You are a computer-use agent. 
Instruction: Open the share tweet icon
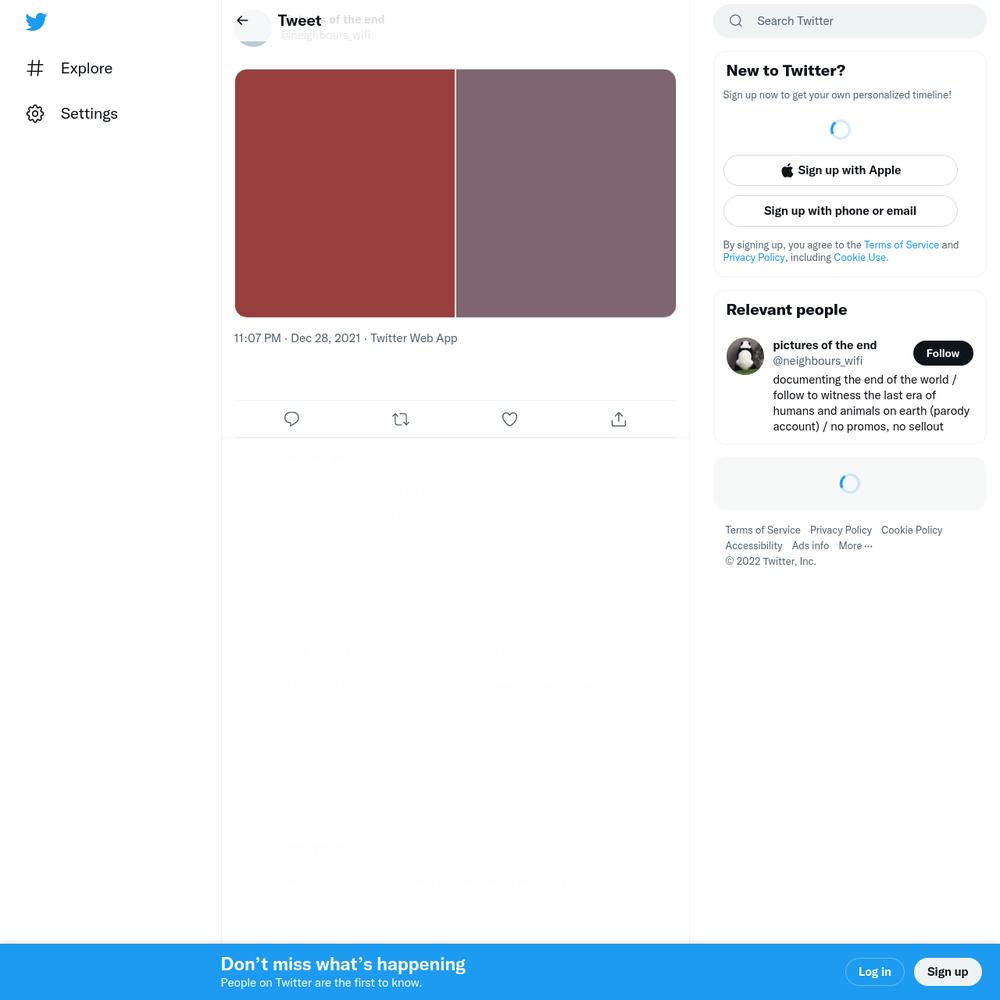pyautogui.click(x=619, y=419)
